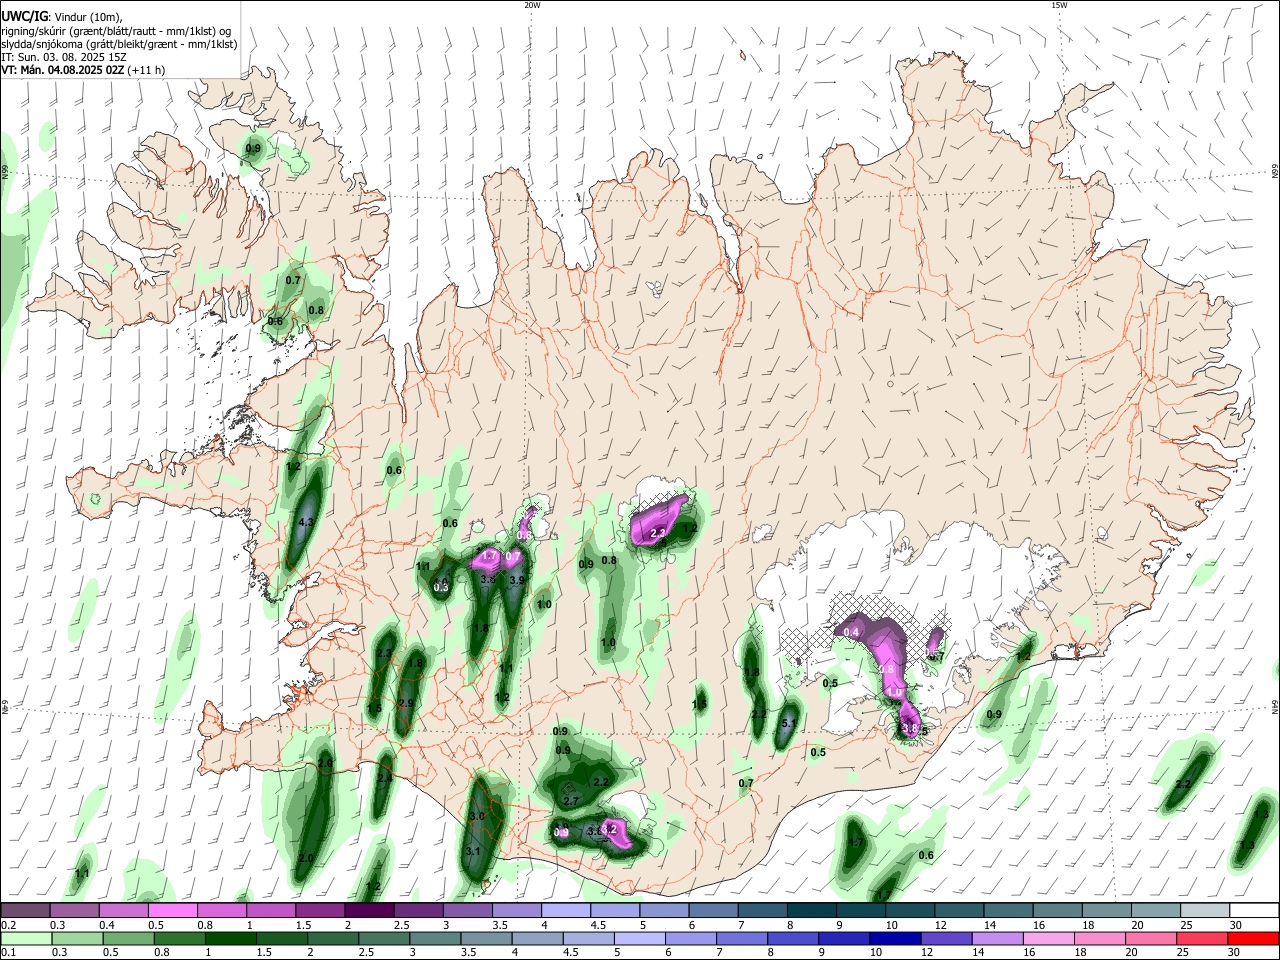Click the 20W longitude label

click(532, 5)
